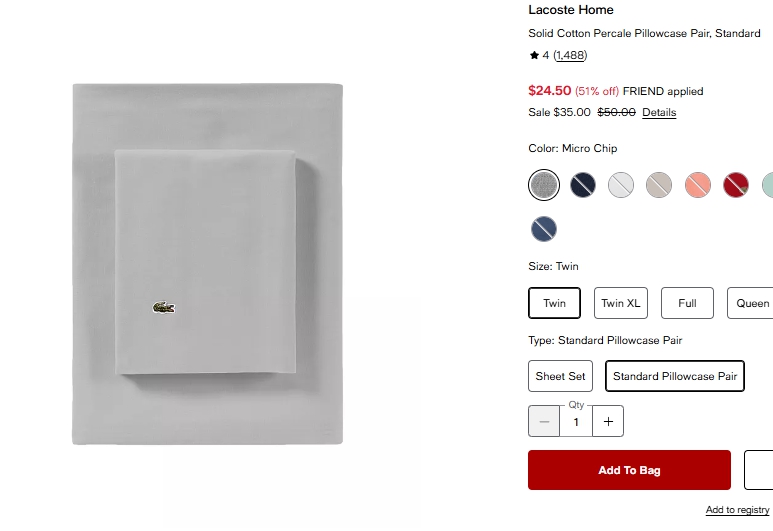Viewport: 773px width, 531px height.
Task: Decrease quantity with the minus button
Action: pos(544,421)
